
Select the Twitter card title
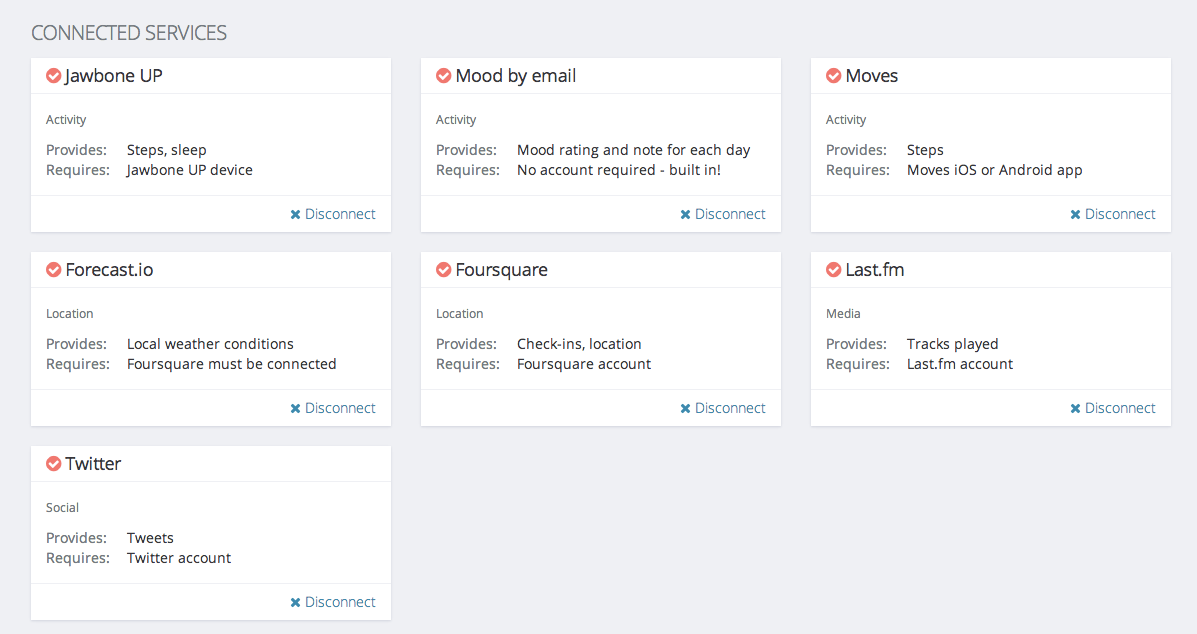coord(93,464)
